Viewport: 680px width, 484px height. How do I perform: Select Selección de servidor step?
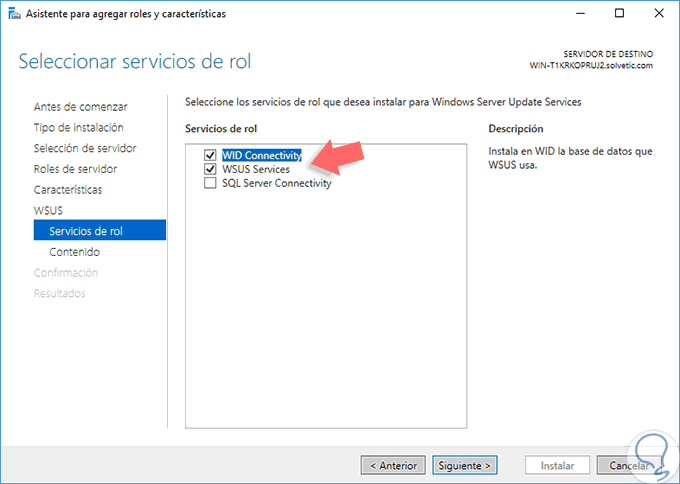click(x=85, y=148)
